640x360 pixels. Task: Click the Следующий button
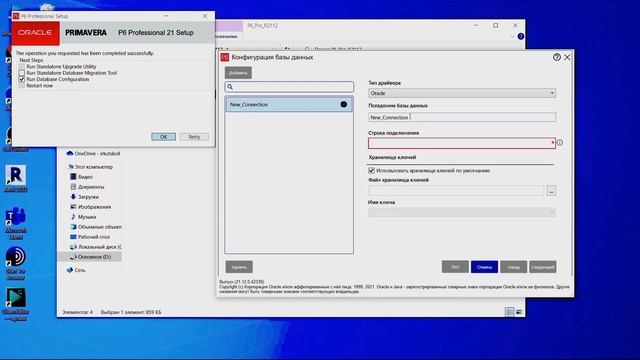543,267
